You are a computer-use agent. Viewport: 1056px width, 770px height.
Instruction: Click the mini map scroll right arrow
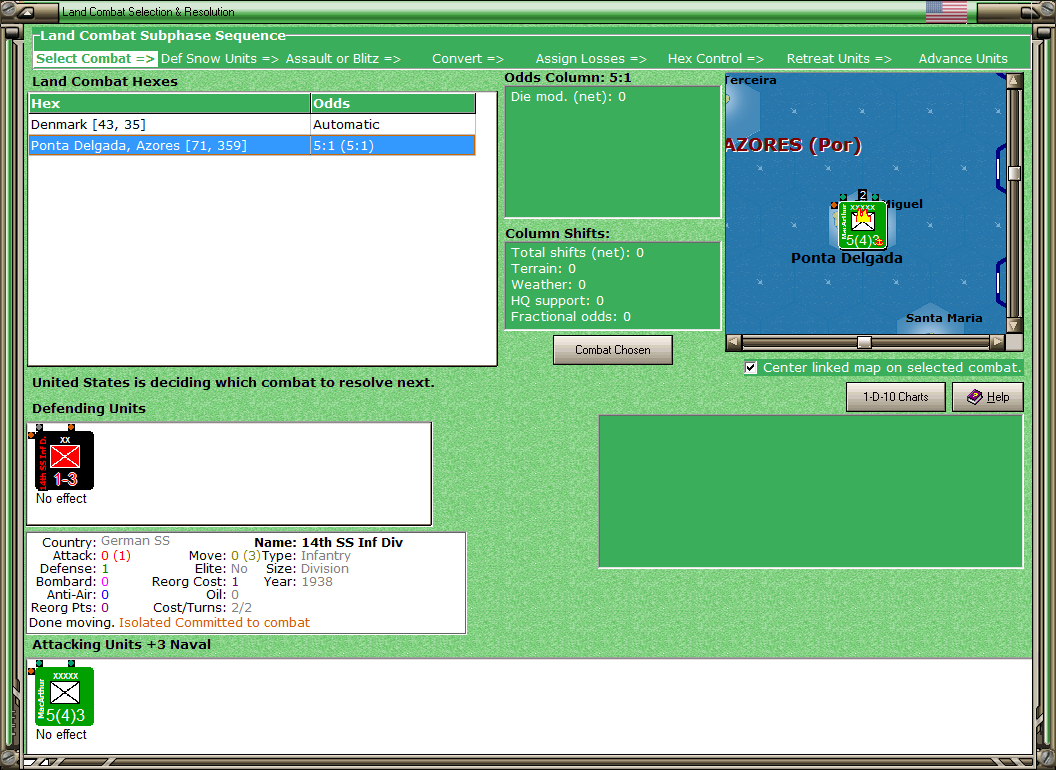click(997, 342)
